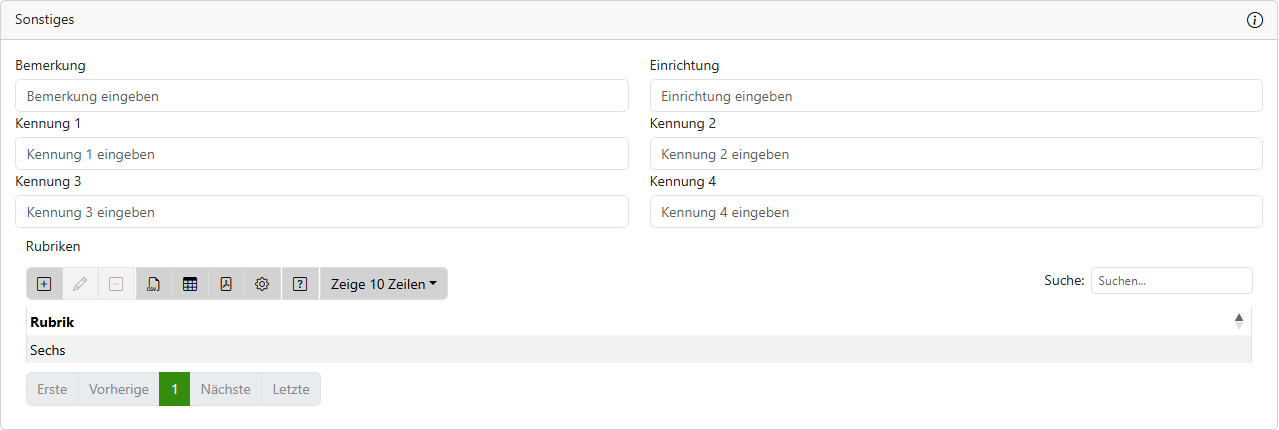Open table settings gear icon

point(262,284)
